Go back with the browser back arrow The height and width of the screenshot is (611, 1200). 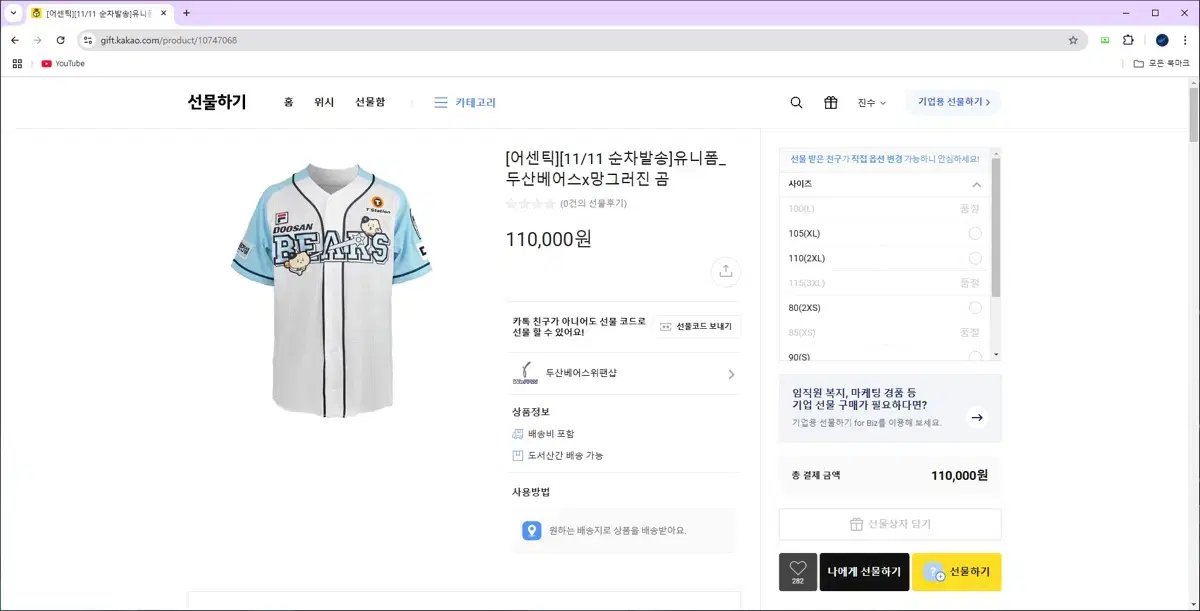(x=15, y=40)
